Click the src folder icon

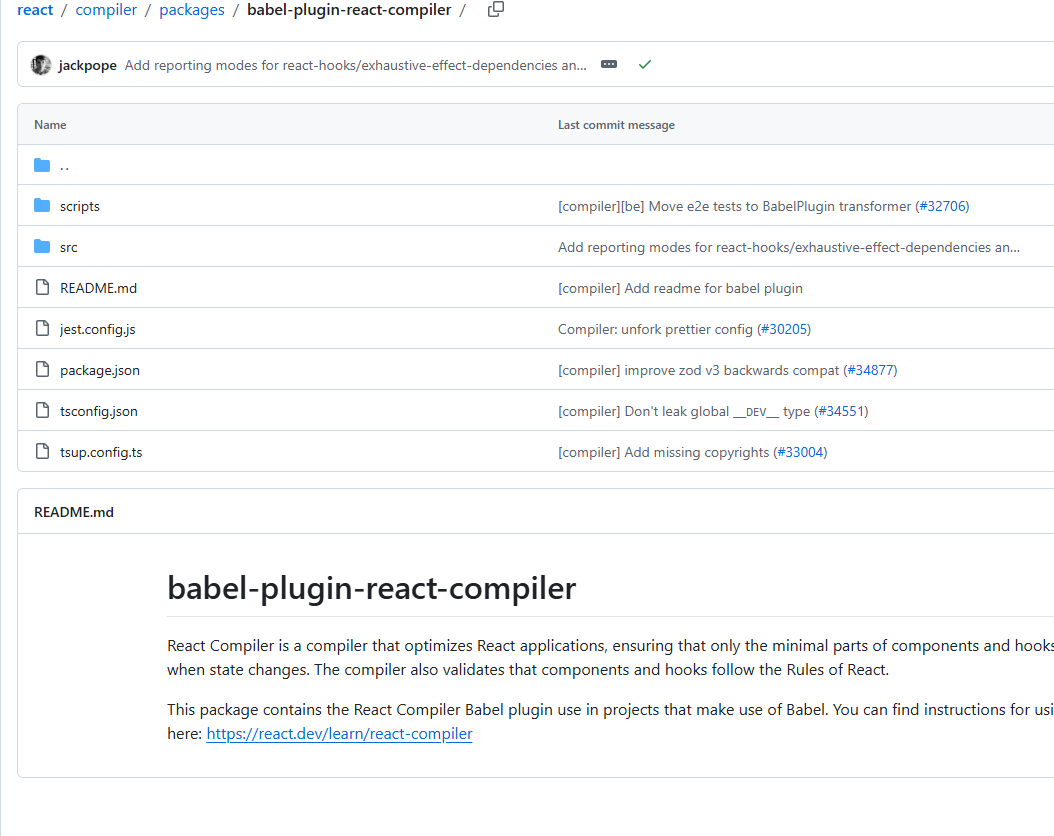point(42,247)
